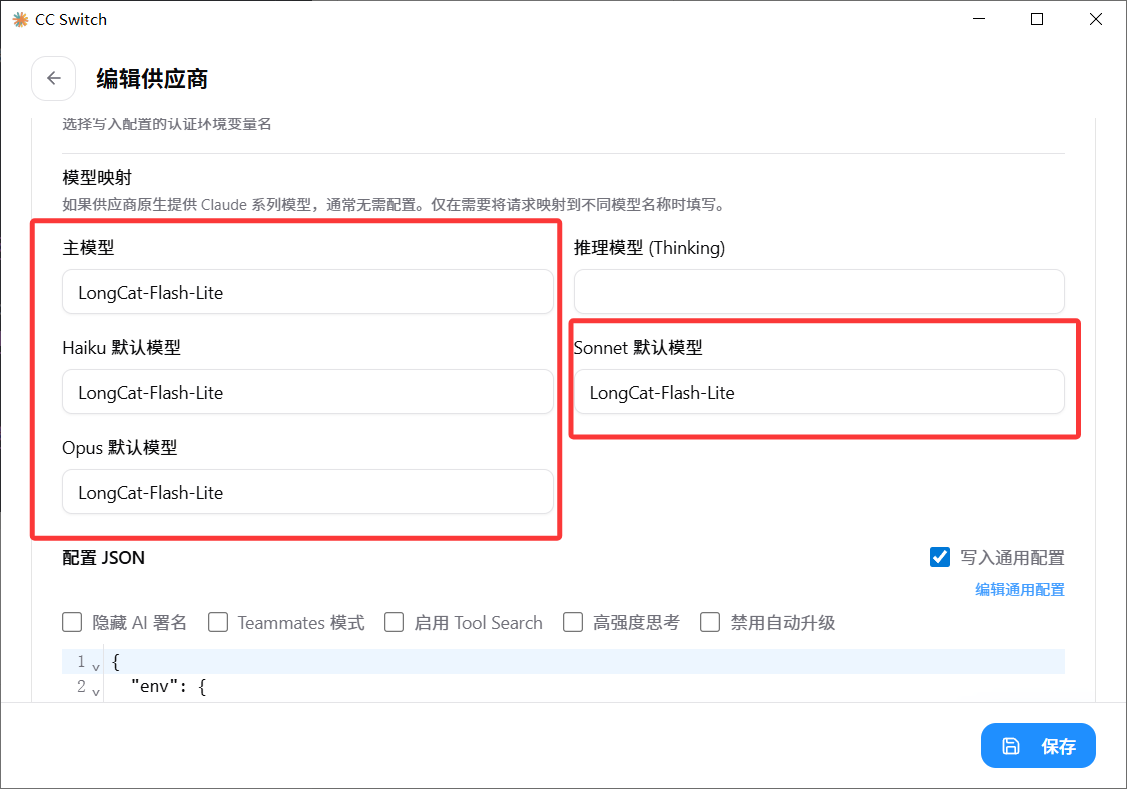Click the Haiku 默认模型 input field
The image size is (1127, 789).
coord(308,392)
